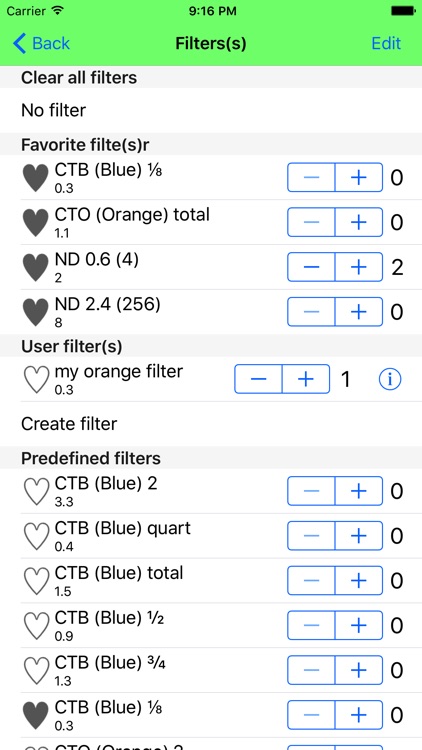This screenshot has width=422, height=750.
Task: Add one CTO (Orange) total filter
Action: pos(359,222)
